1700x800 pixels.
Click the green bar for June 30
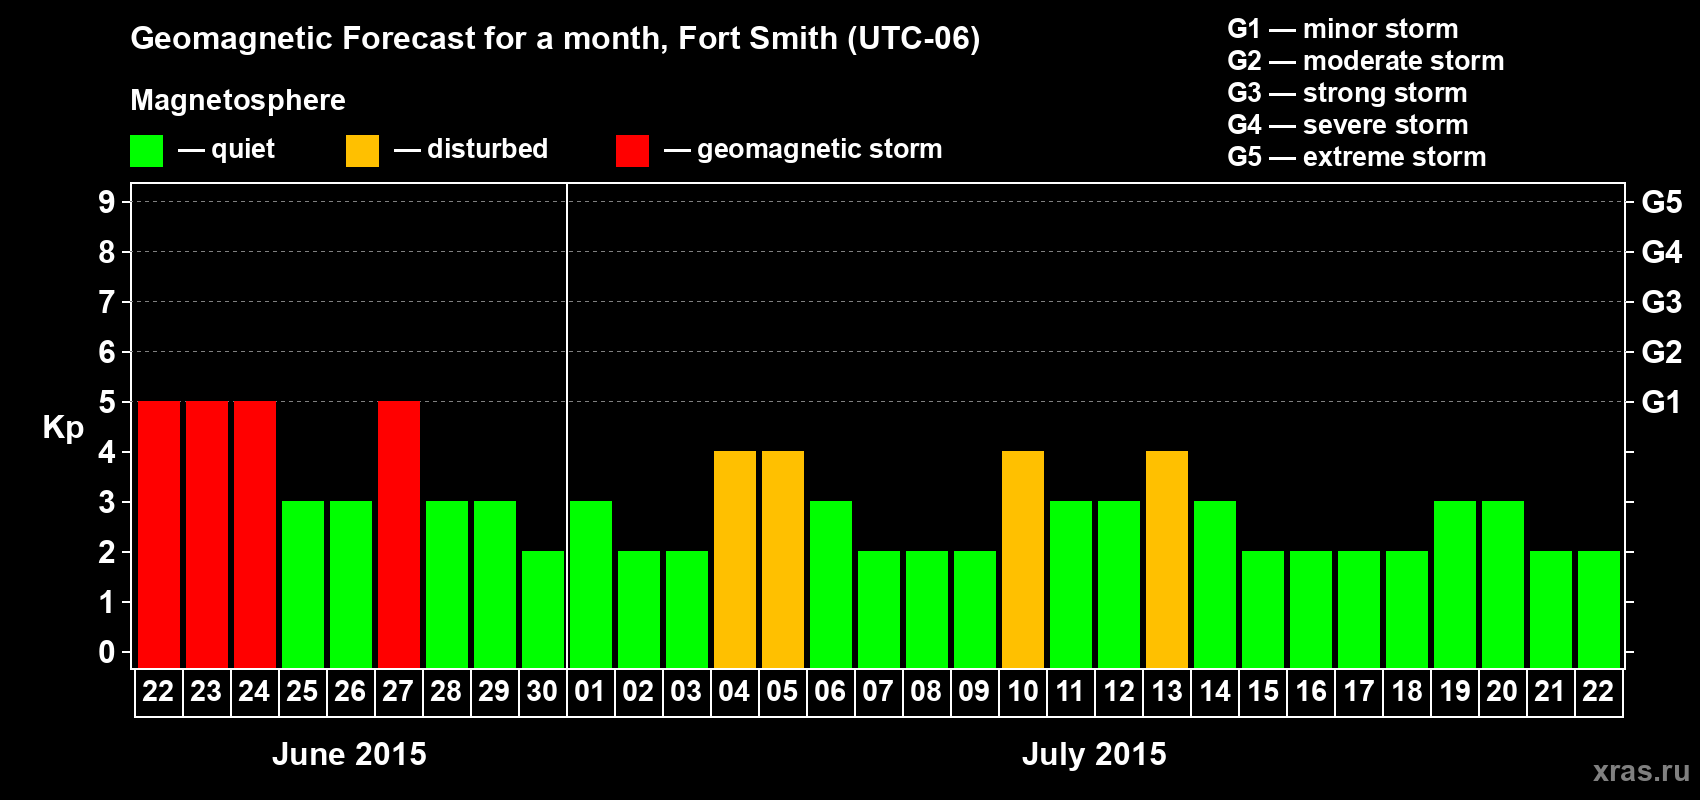click(x=543, y=609)
